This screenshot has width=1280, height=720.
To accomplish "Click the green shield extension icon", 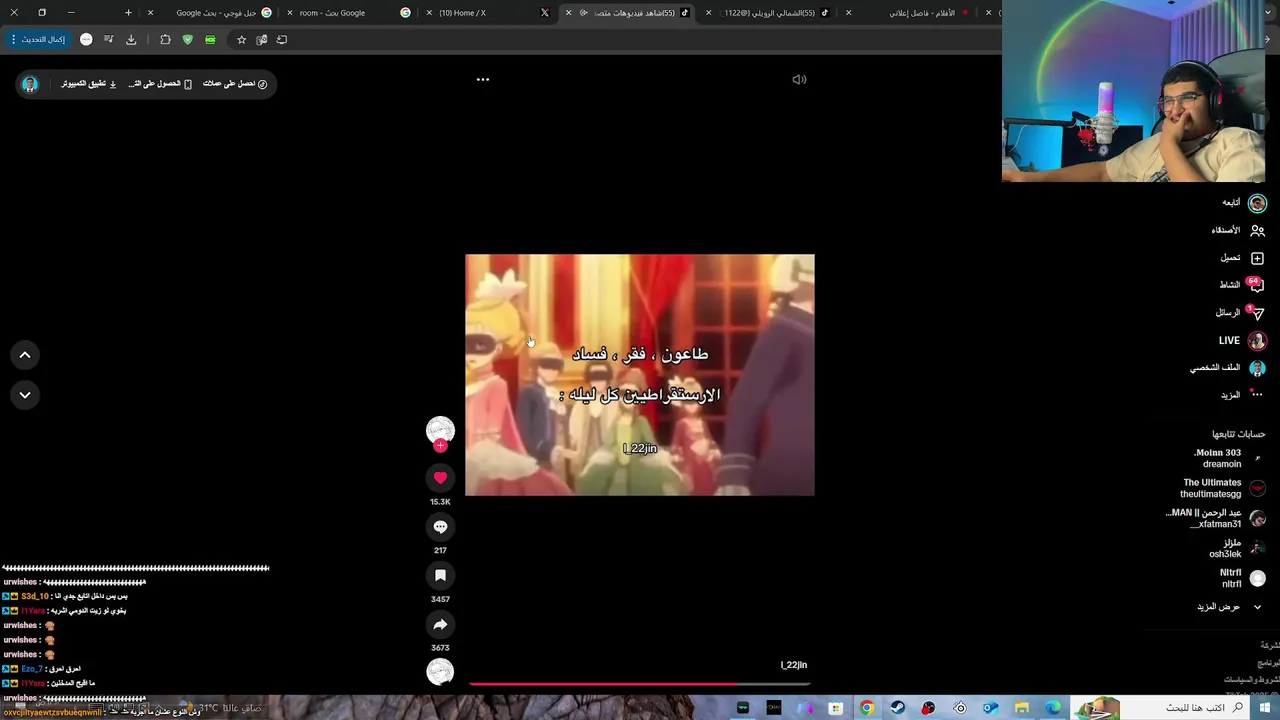I will pos(187,39).
